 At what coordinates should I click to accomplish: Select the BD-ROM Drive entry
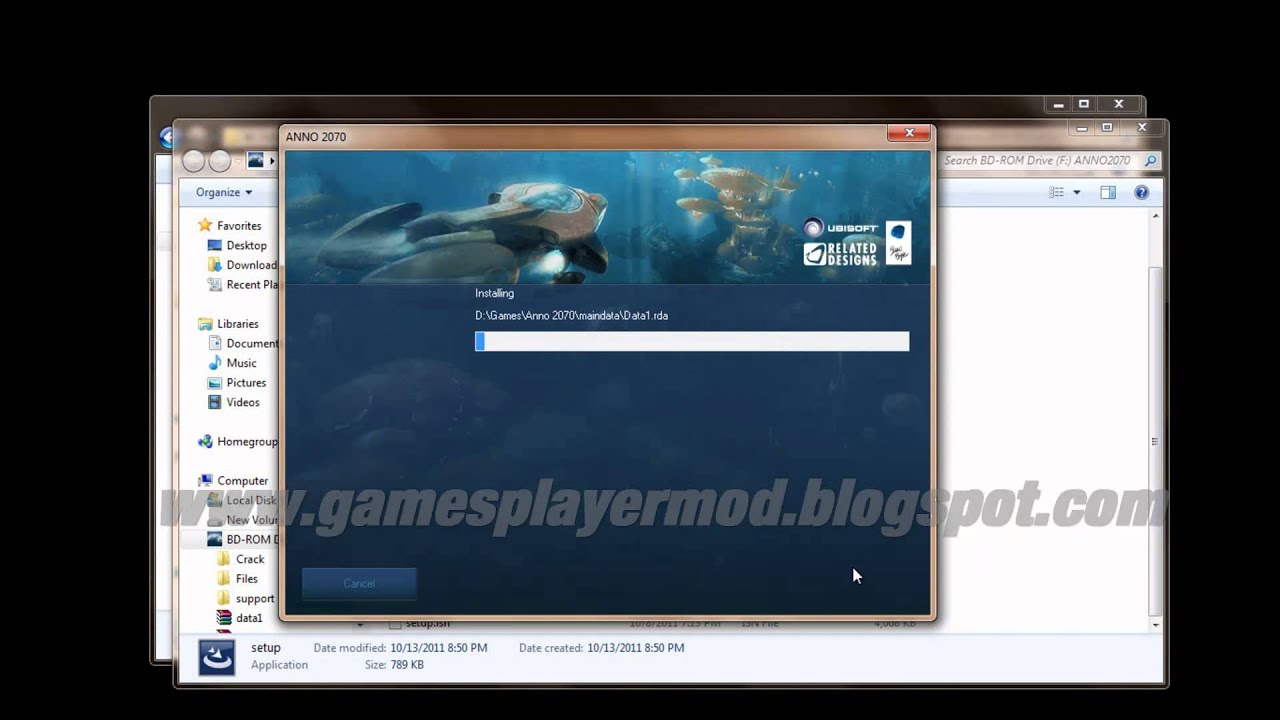click(x=252, y=539)
